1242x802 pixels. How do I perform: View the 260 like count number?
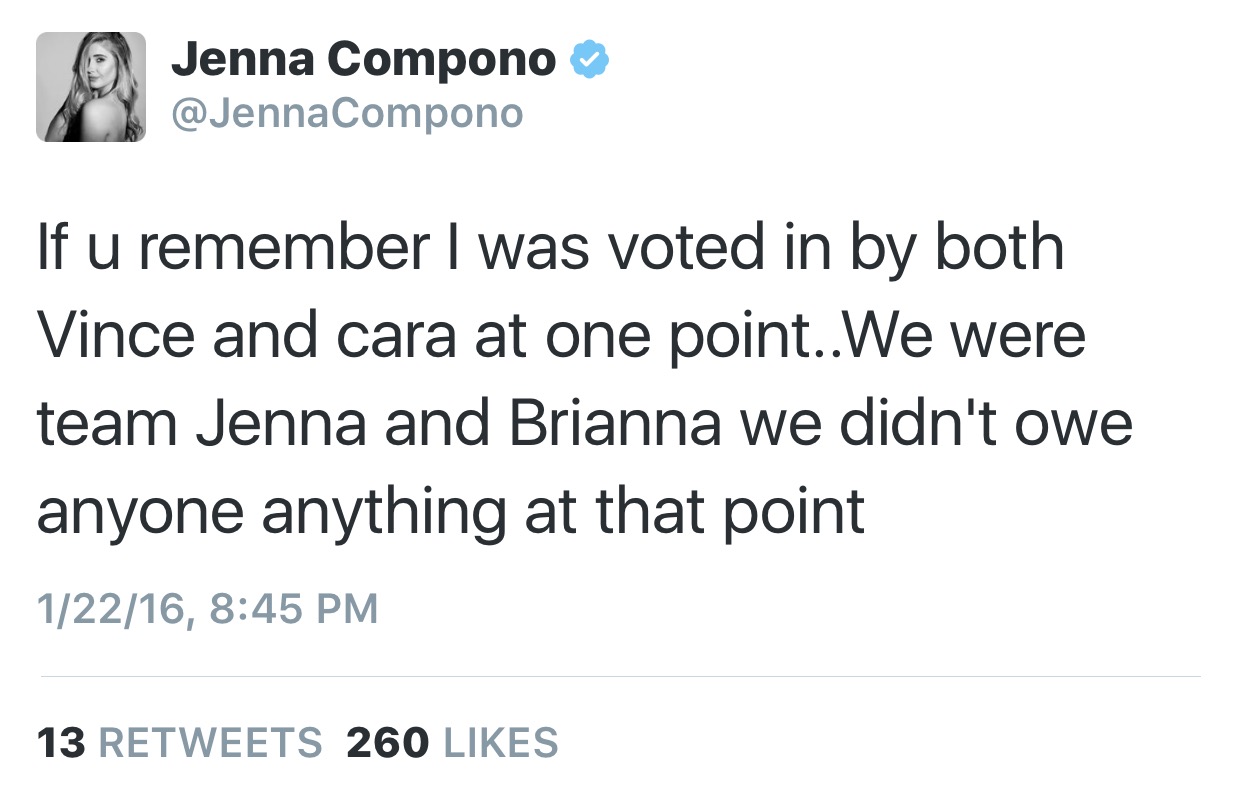click(388, 743)
